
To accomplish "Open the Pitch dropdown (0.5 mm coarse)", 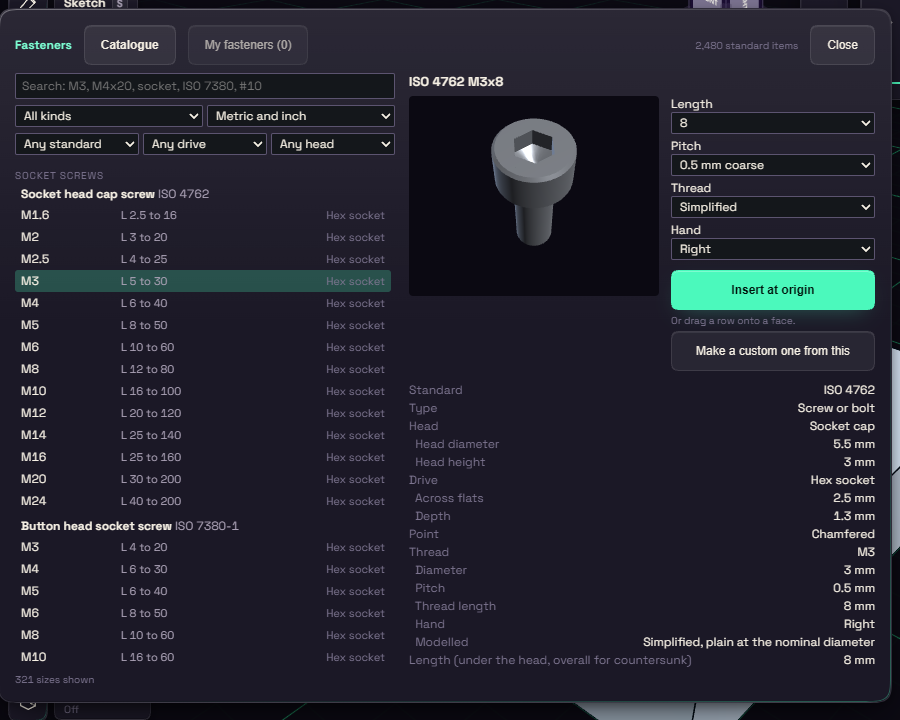I will [x=773, y=165].
